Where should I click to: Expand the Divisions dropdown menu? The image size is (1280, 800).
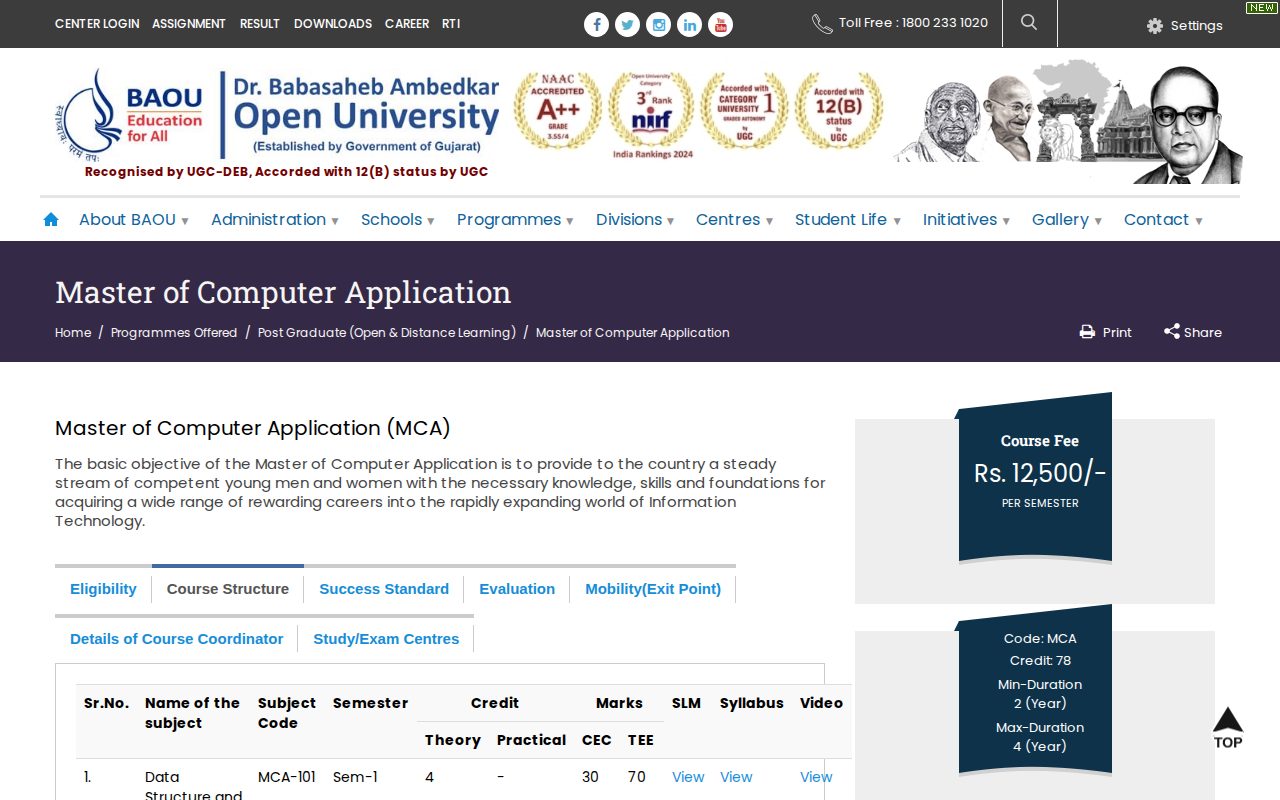(635, 220)
